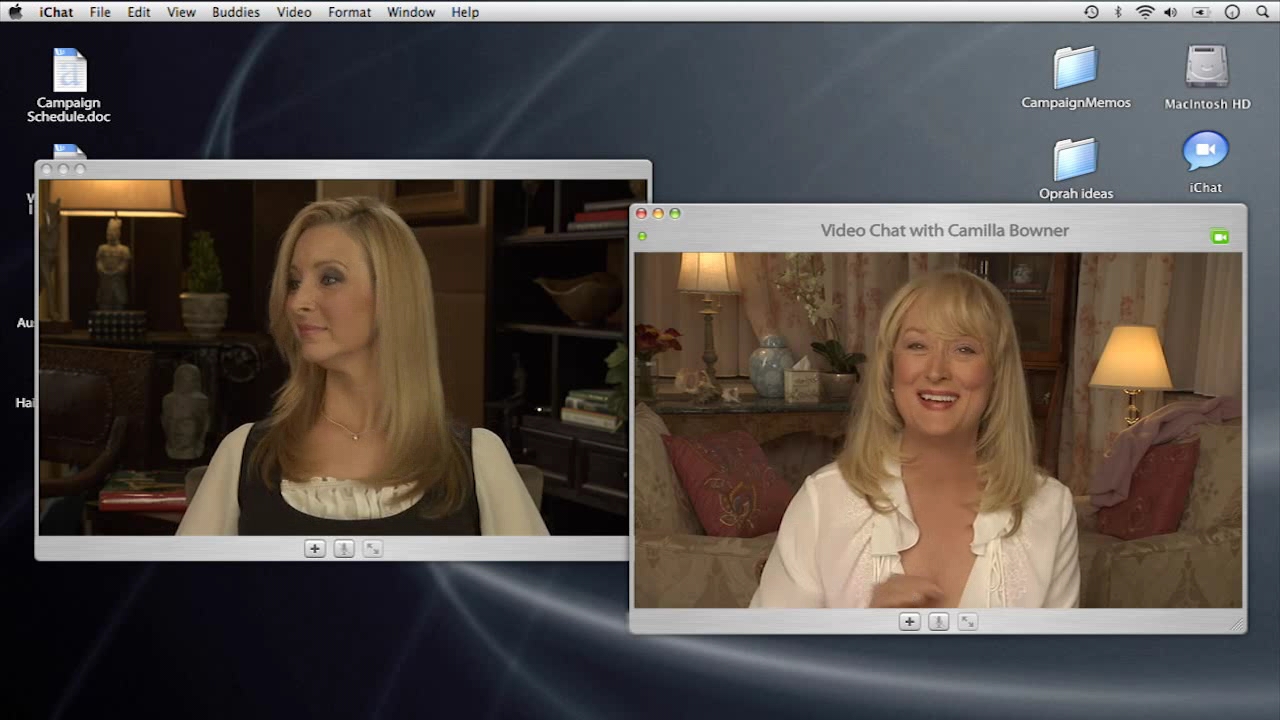Select the Oprah ideas folder
This screenshot has height=720, width=1280.
pos(1076,169)
